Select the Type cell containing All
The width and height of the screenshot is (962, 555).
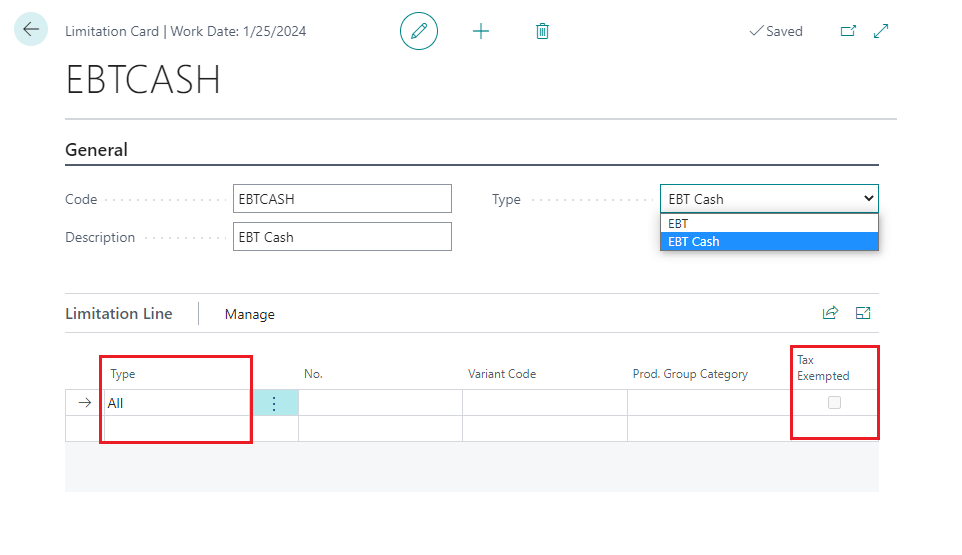coord(175,403)
